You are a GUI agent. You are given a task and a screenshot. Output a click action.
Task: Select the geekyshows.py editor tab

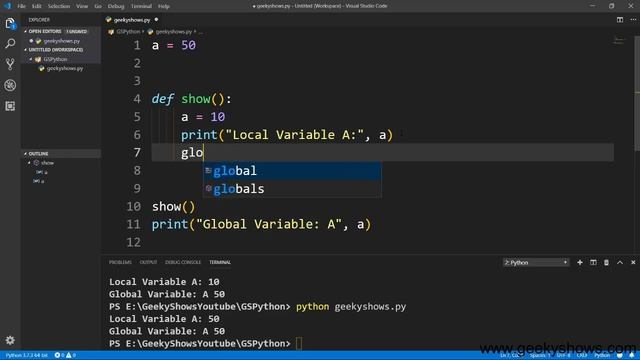coord(132,20)
